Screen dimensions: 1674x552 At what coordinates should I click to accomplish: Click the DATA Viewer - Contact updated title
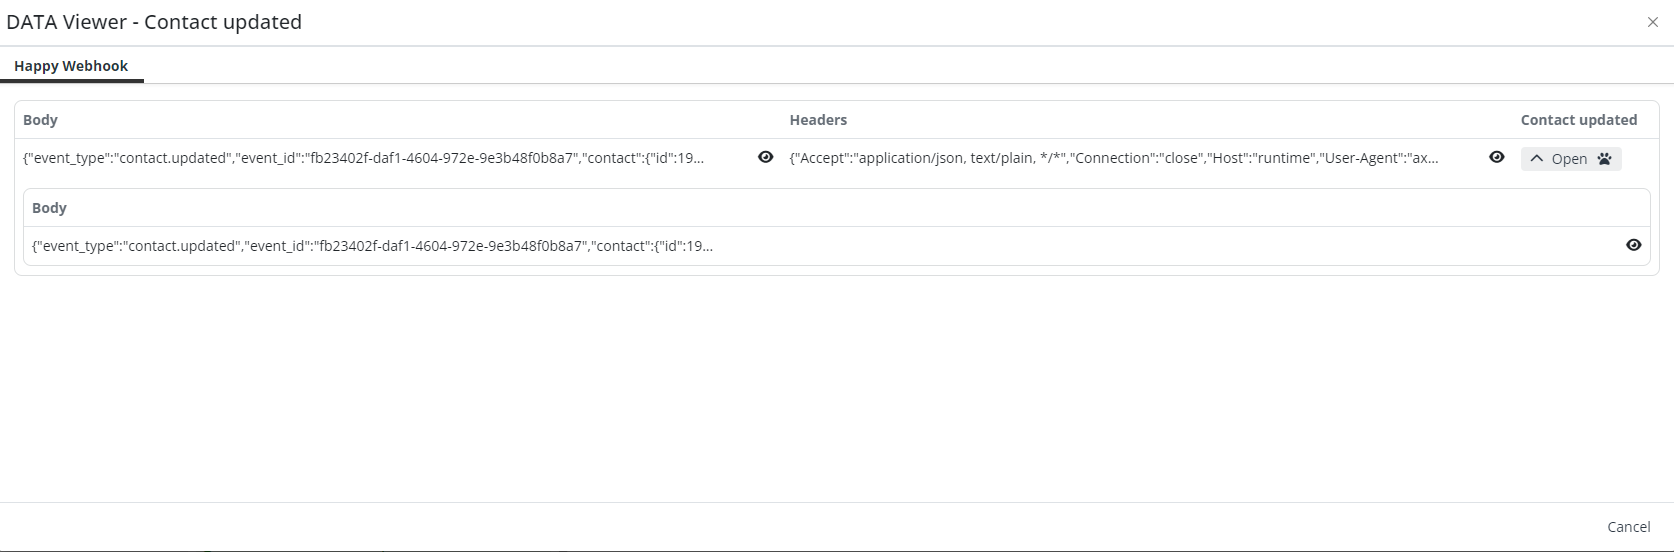(x=154, y=22)
